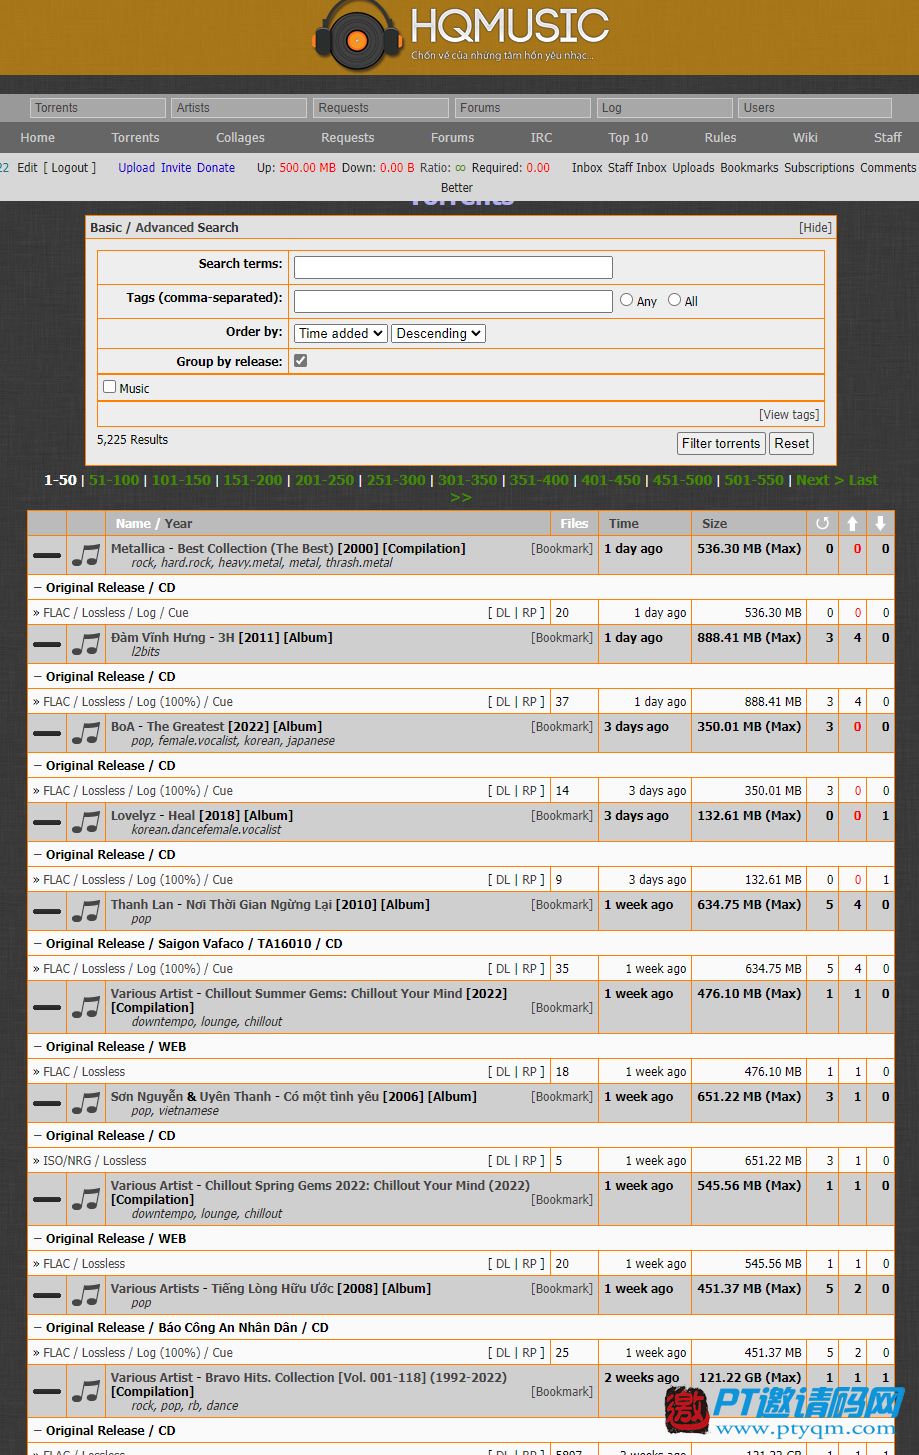The image size is (919, 1455).
Task: Open the Subscriptions link
Action: tap(819, 167)
